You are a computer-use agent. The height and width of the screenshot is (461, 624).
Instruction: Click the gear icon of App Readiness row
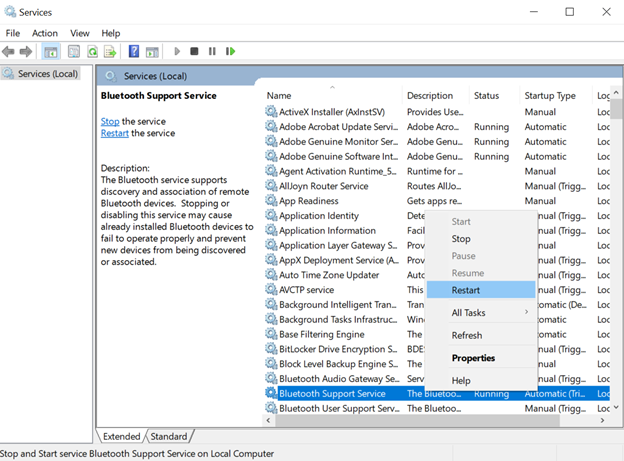[x=271, y=201]
